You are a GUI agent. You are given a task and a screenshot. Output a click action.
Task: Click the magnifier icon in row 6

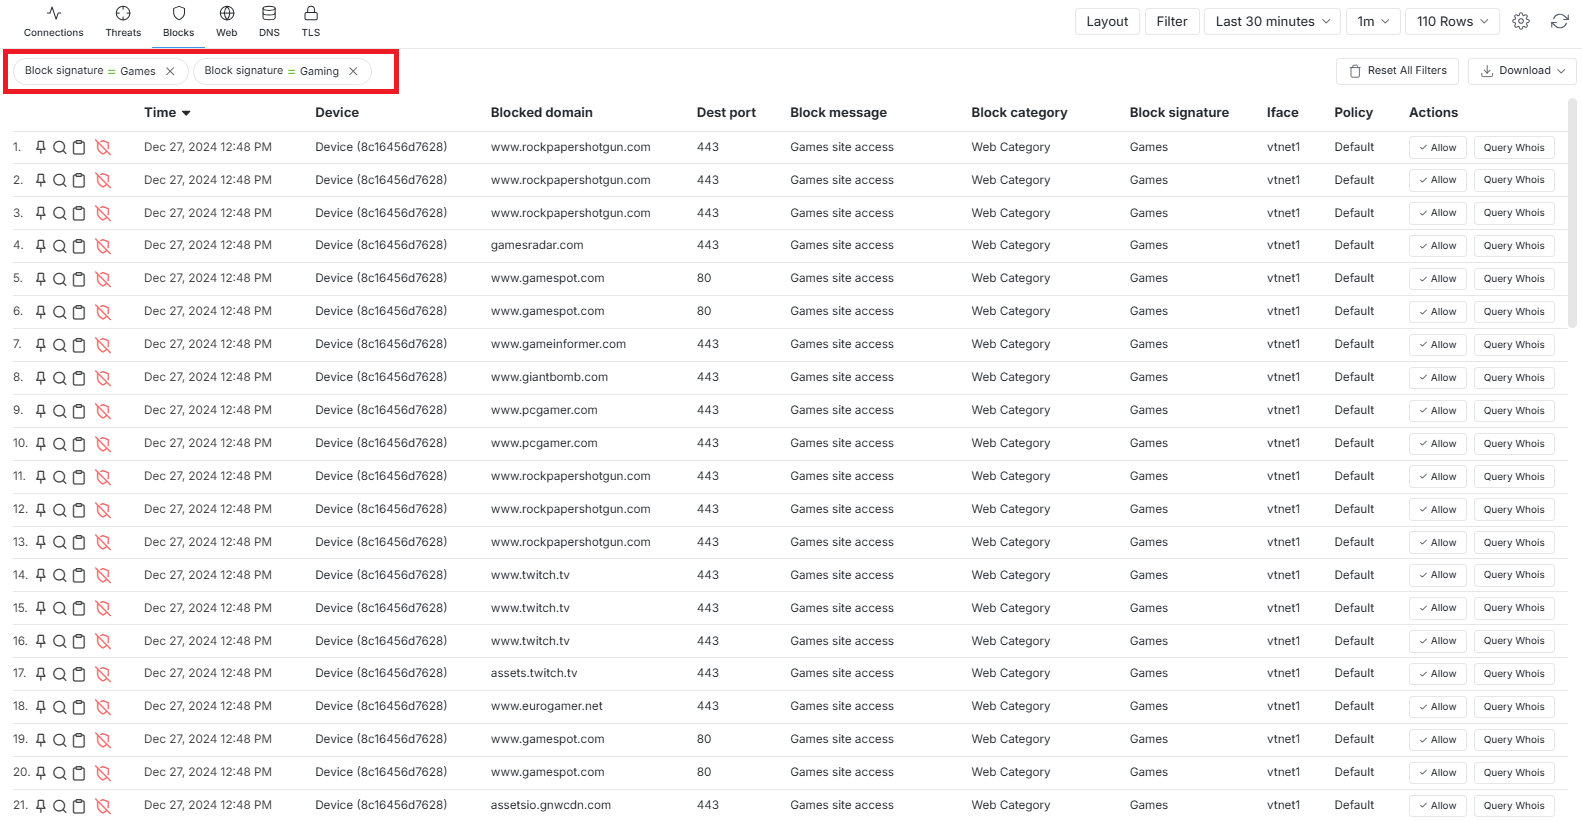pos(60,312)
